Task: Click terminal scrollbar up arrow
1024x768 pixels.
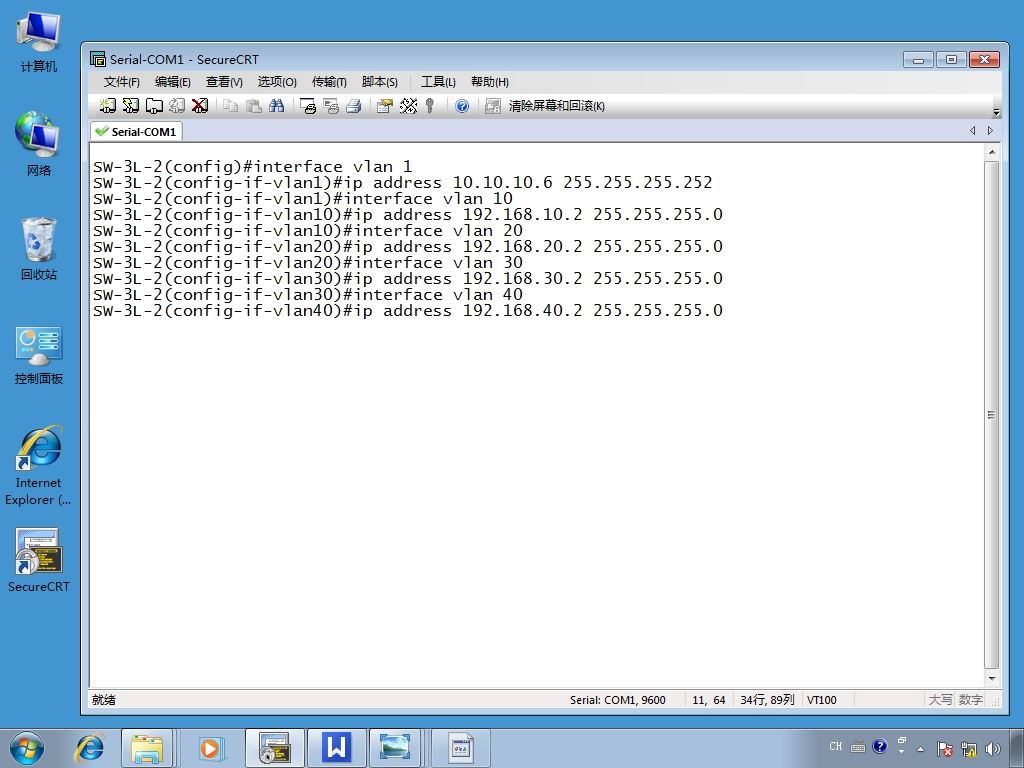Action: [x=991, y=152]
